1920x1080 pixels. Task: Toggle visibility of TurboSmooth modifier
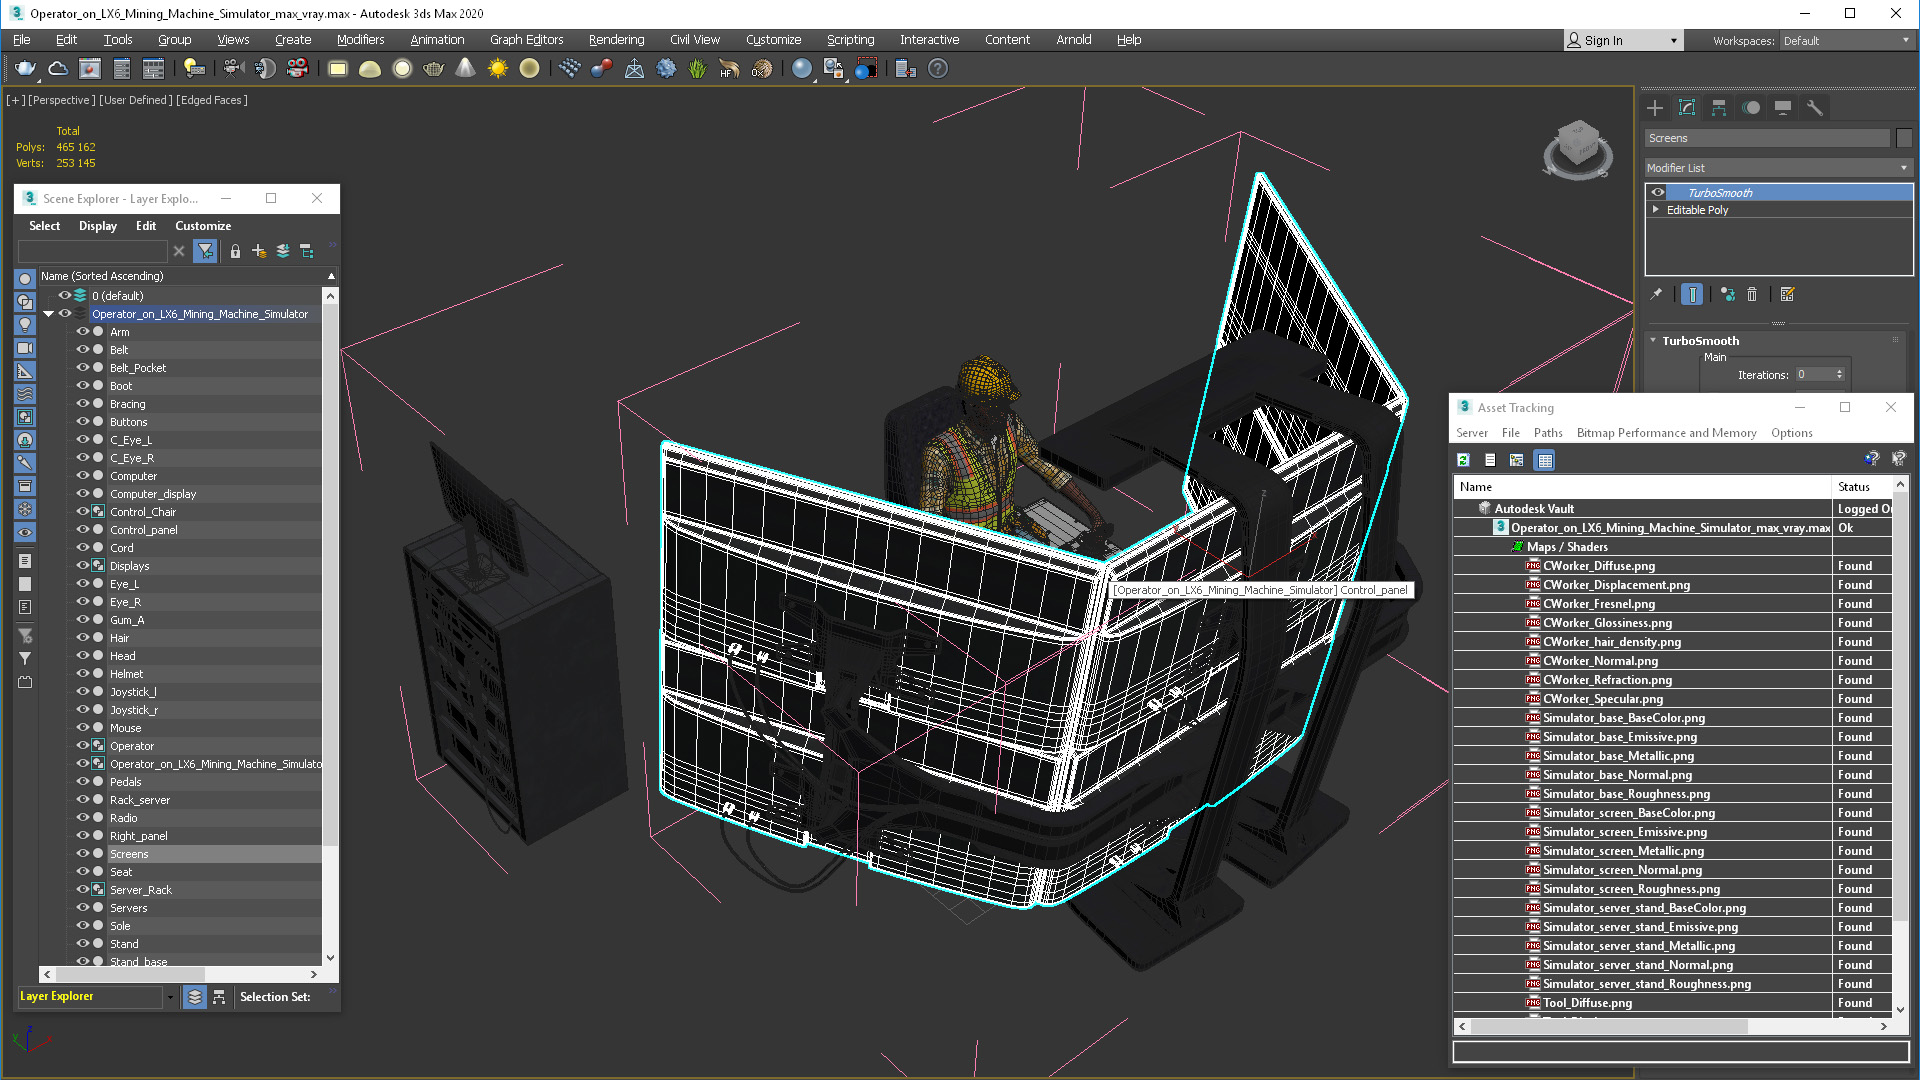point(1658,193)
